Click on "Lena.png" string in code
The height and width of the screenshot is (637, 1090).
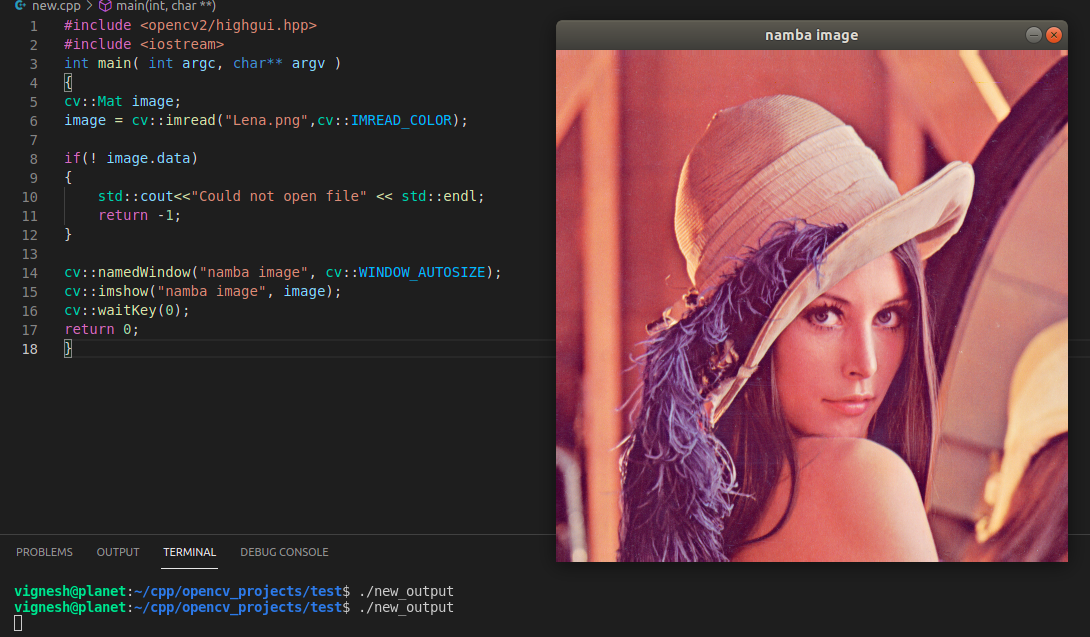tap(266, 120)
